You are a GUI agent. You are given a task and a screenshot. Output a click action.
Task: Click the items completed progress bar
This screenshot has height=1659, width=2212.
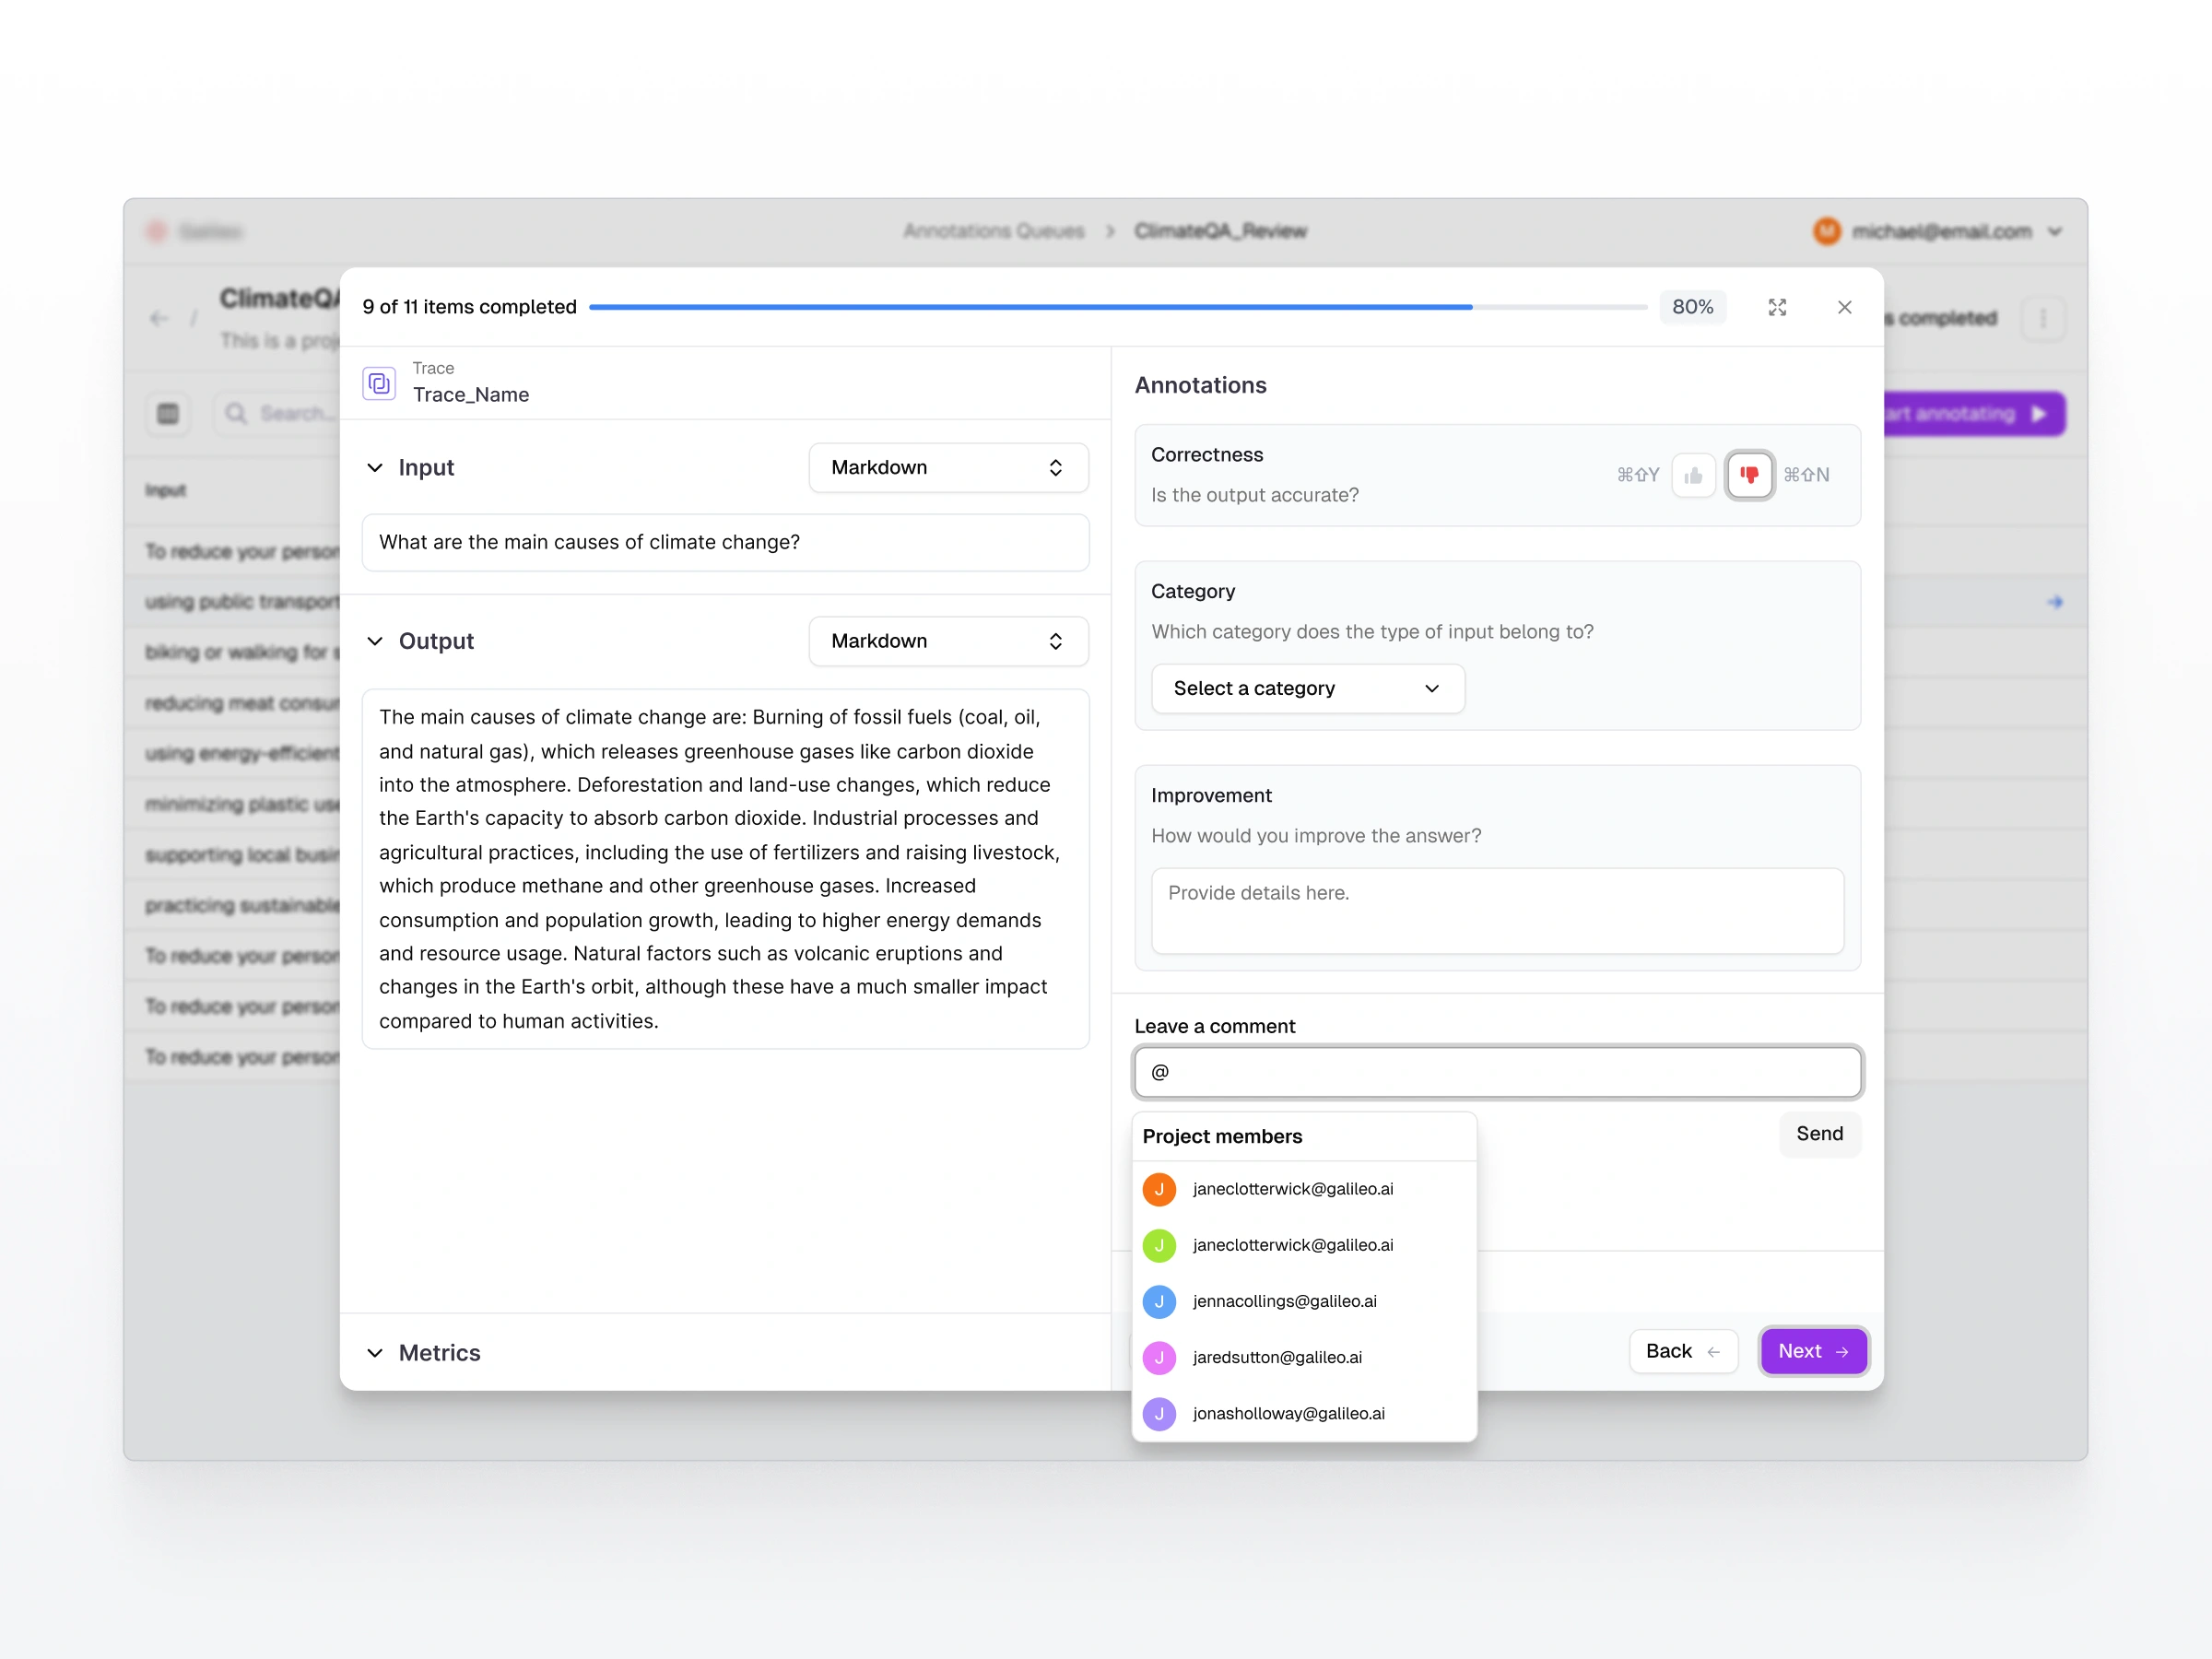(x=1117, y=307)
